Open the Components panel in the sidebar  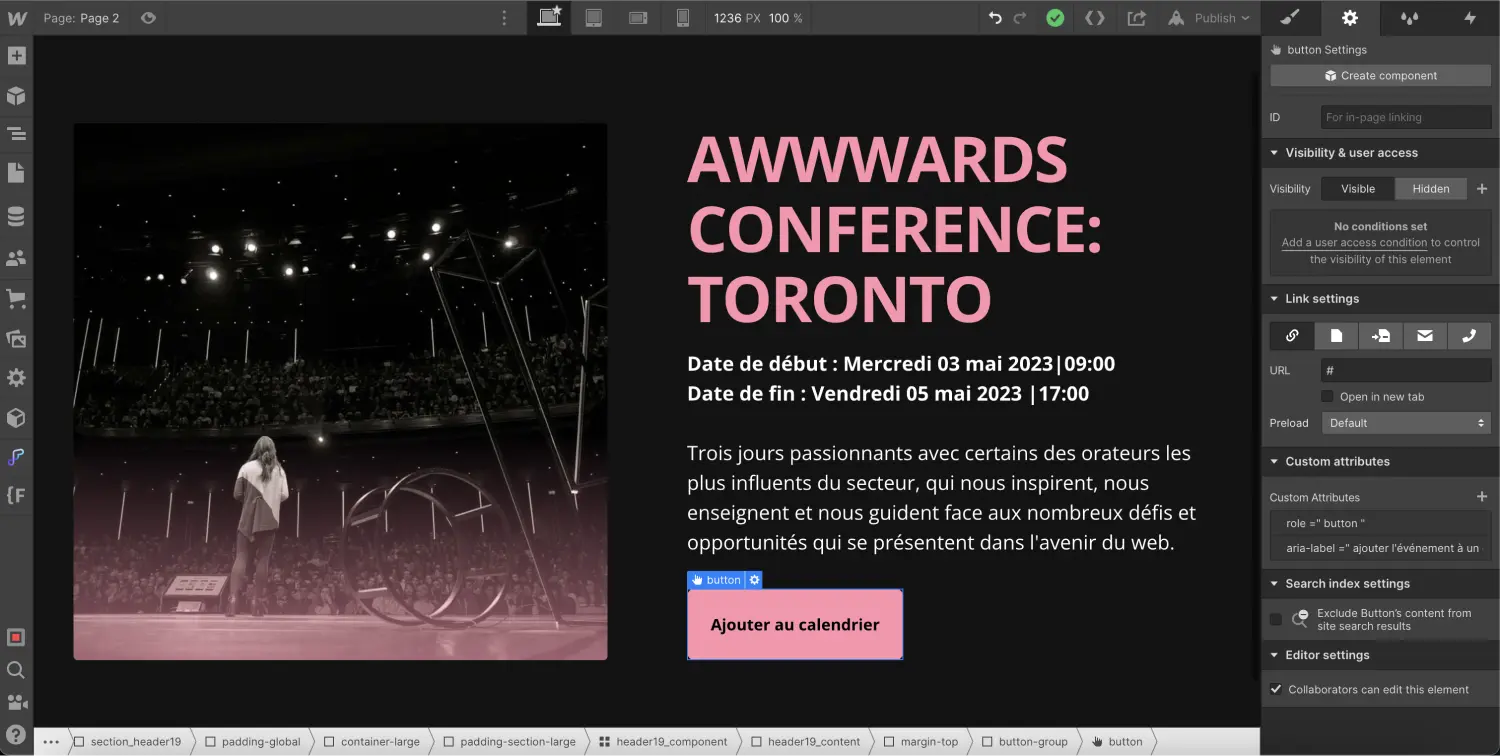coord(16,96)
